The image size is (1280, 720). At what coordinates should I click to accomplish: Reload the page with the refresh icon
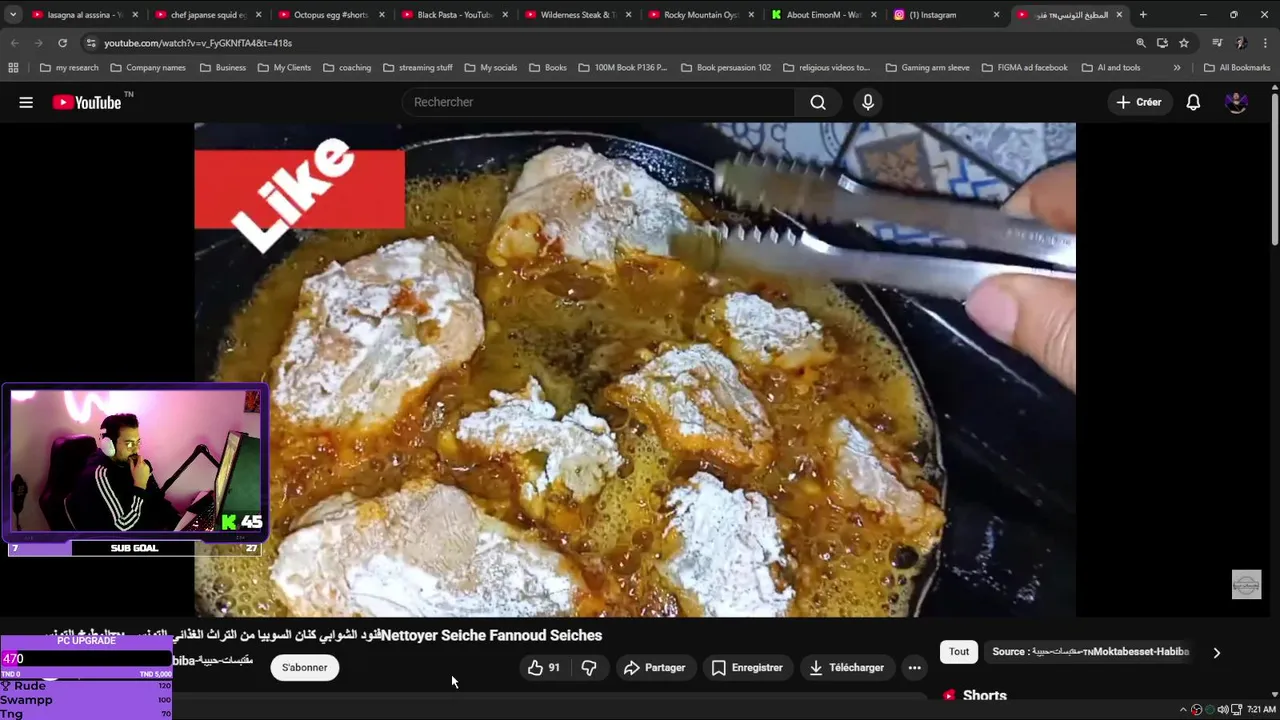click(62, 43)
